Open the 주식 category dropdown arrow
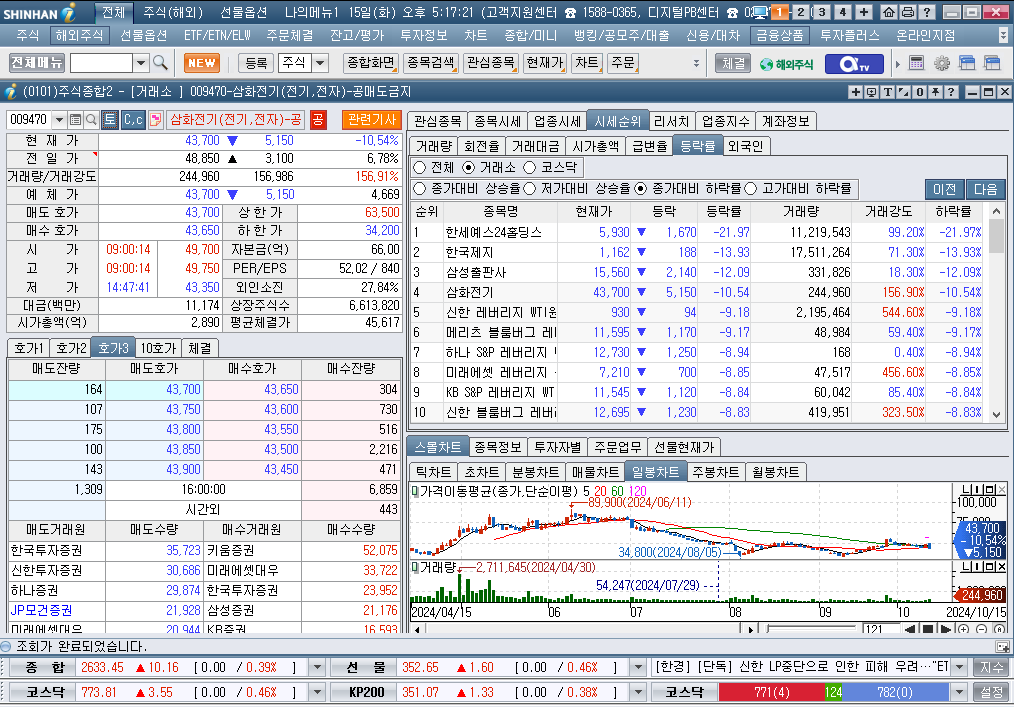The image size is (1014, 707). click(x=320, y=63)
